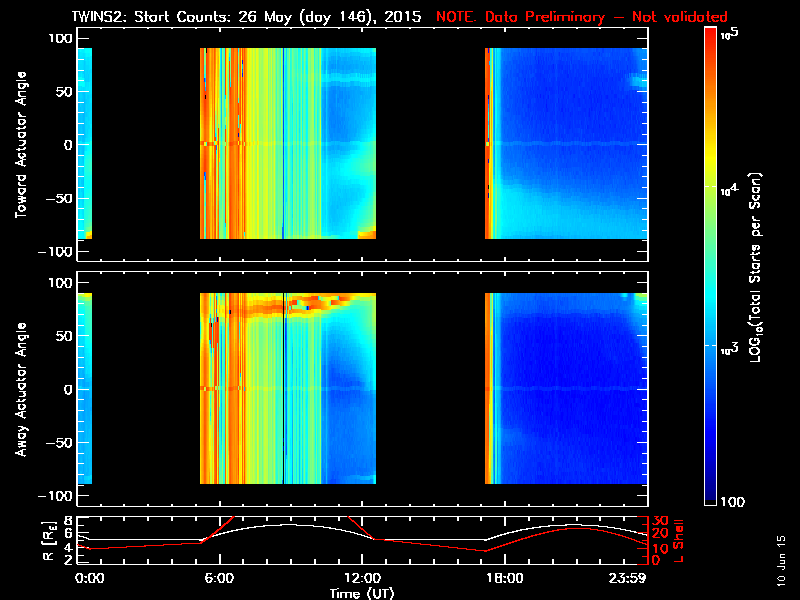This screenshot has height=600, width=800.
Task: Select the 0:00 time tick label
Action: point(89,578)
